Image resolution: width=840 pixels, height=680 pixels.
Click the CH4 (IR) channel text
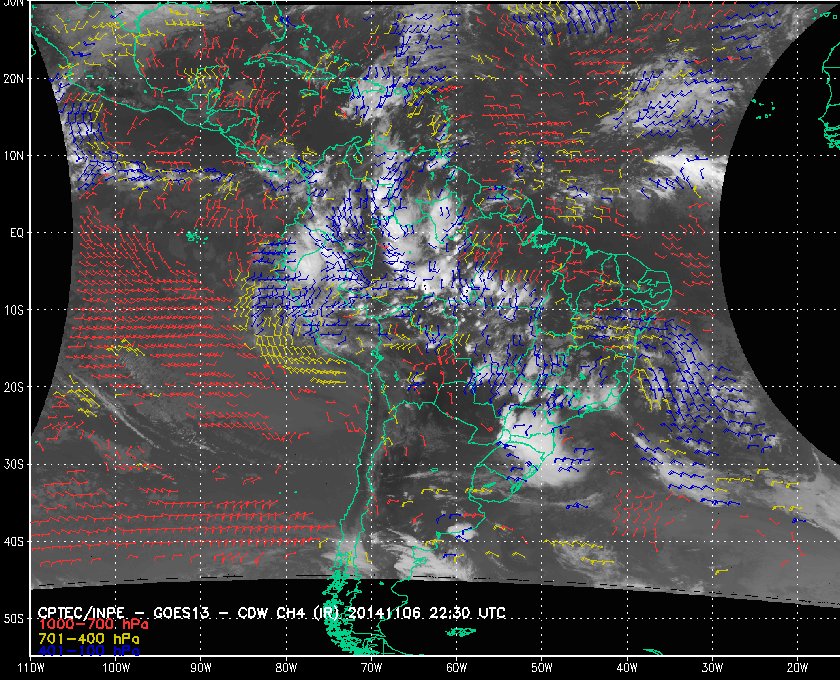(x=310, y=613)
